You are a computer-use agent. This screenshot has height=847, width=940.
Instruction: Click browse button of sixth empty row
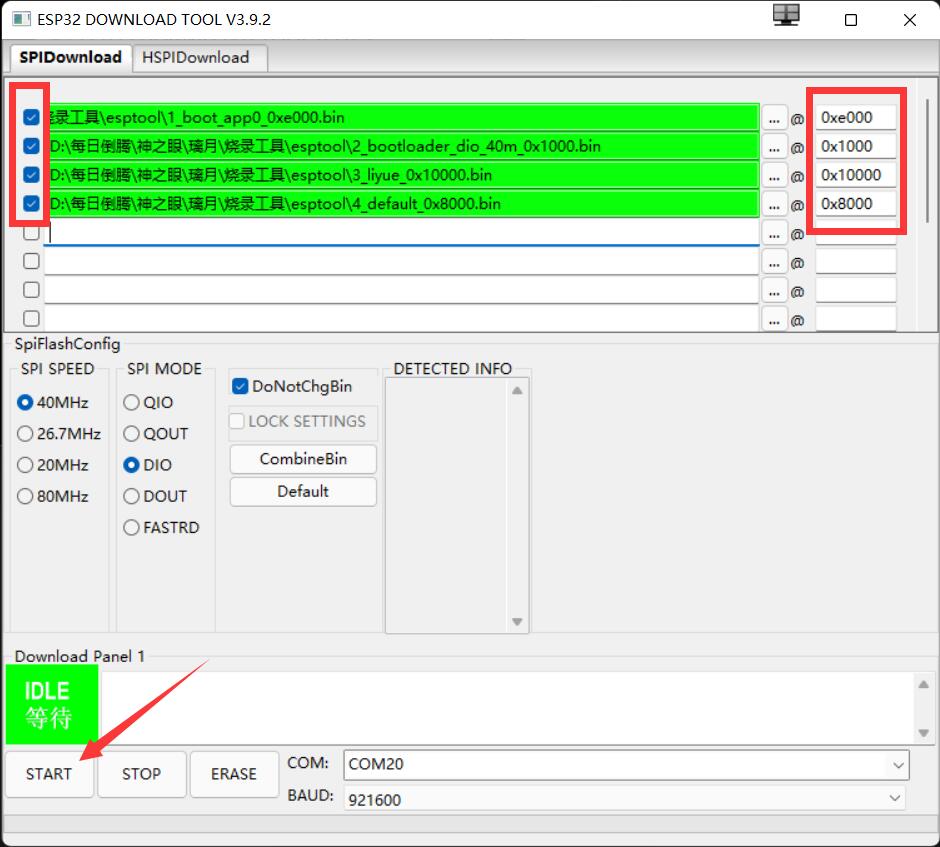tap(775, 261)
